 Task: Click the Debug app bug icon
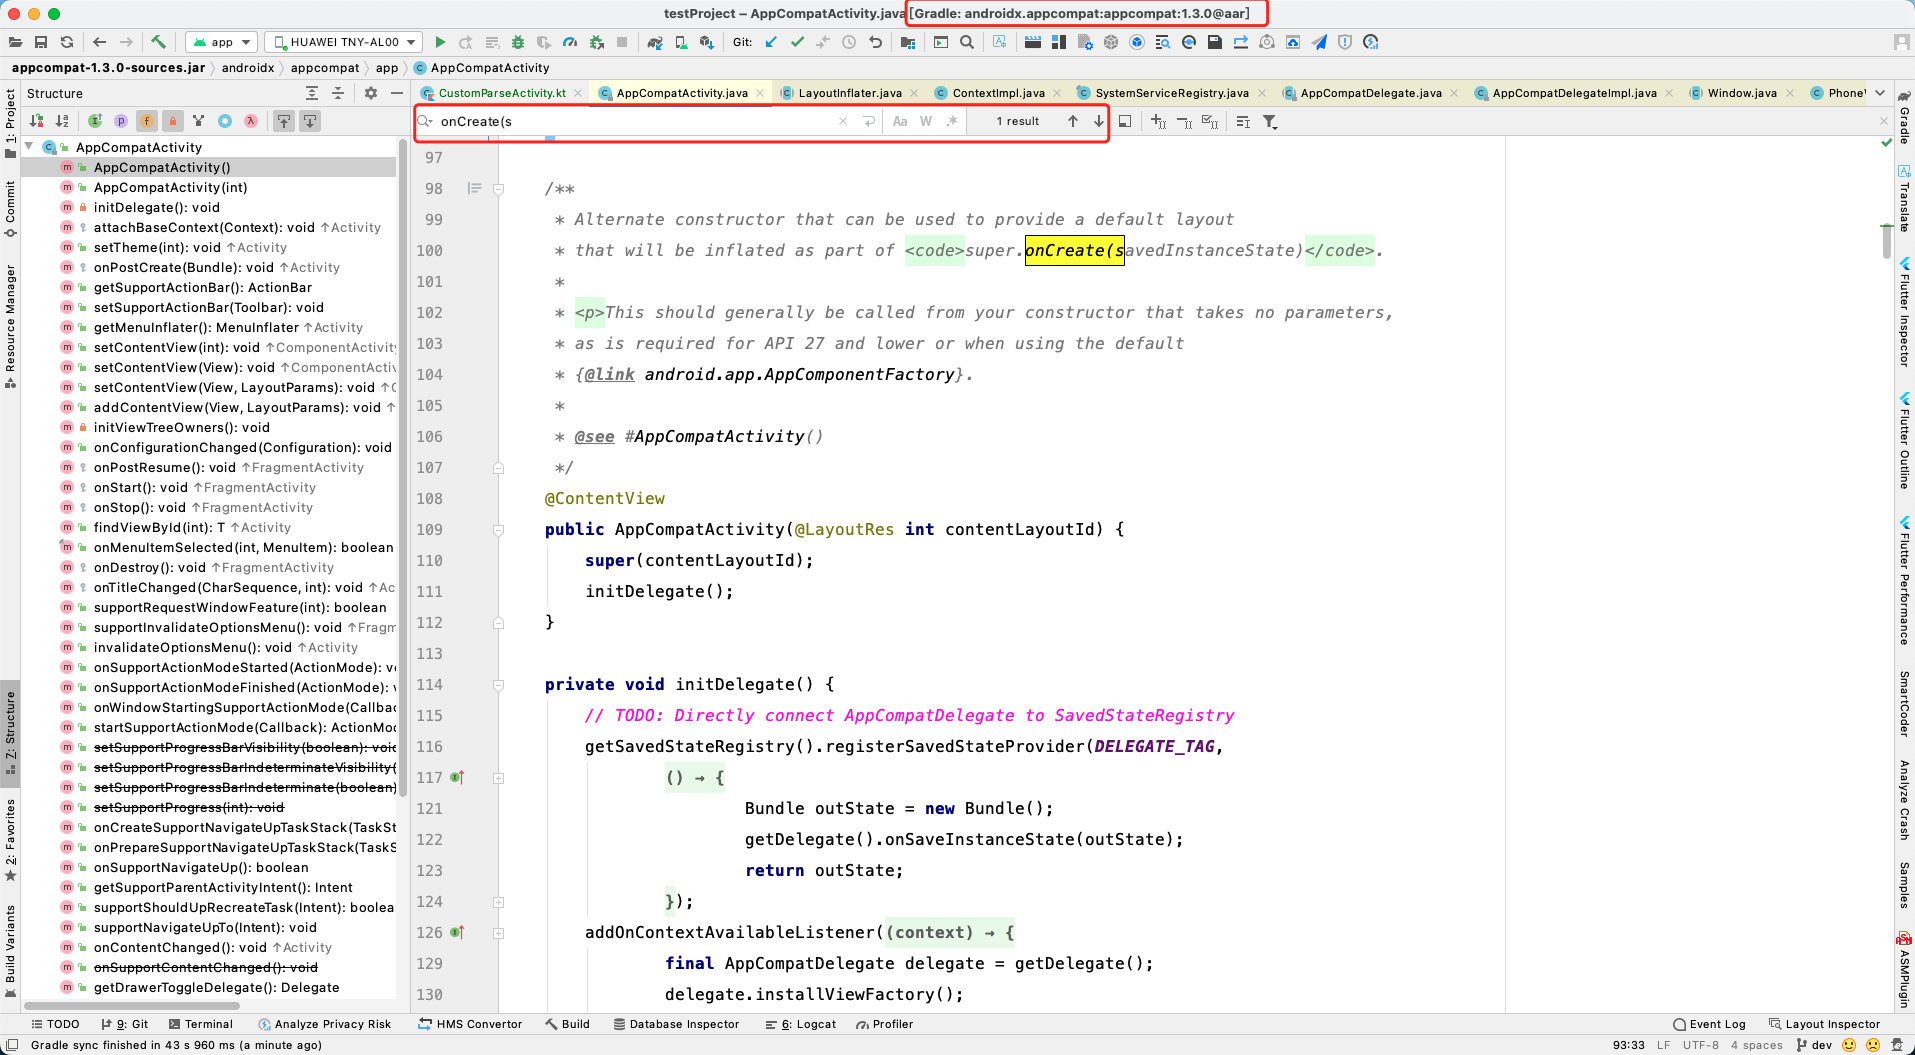click(518, 42)
